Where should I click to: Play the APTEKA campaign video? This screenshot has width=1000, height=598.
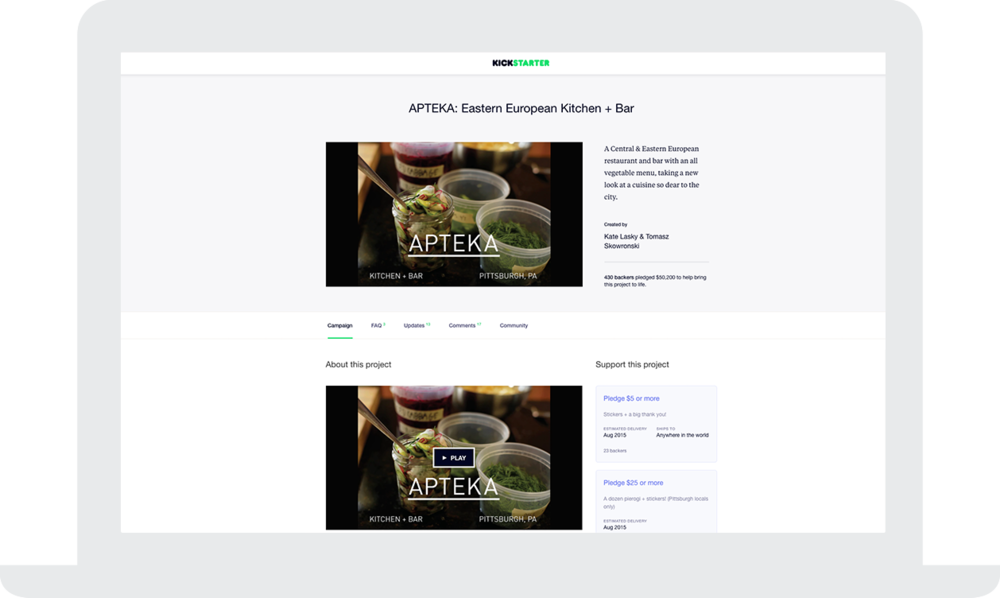tap(453, 457)
